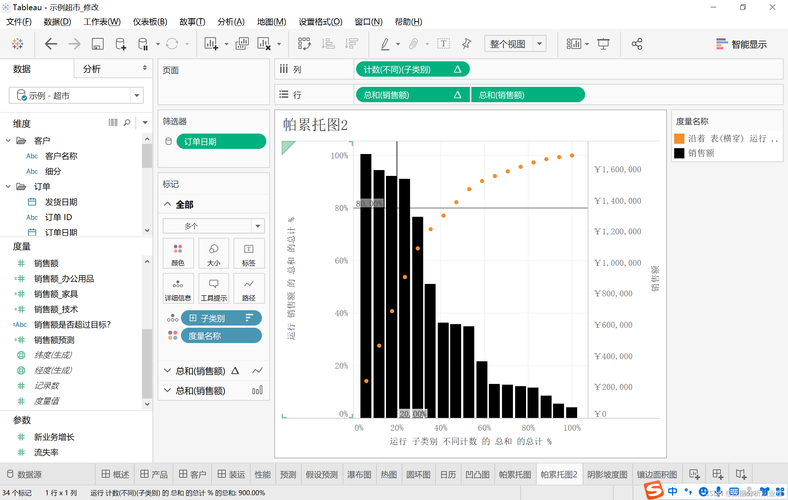The width and height of the screenshot is (788, 500).
Task: Select the 销售额 measure field
Action: [46, 263]
